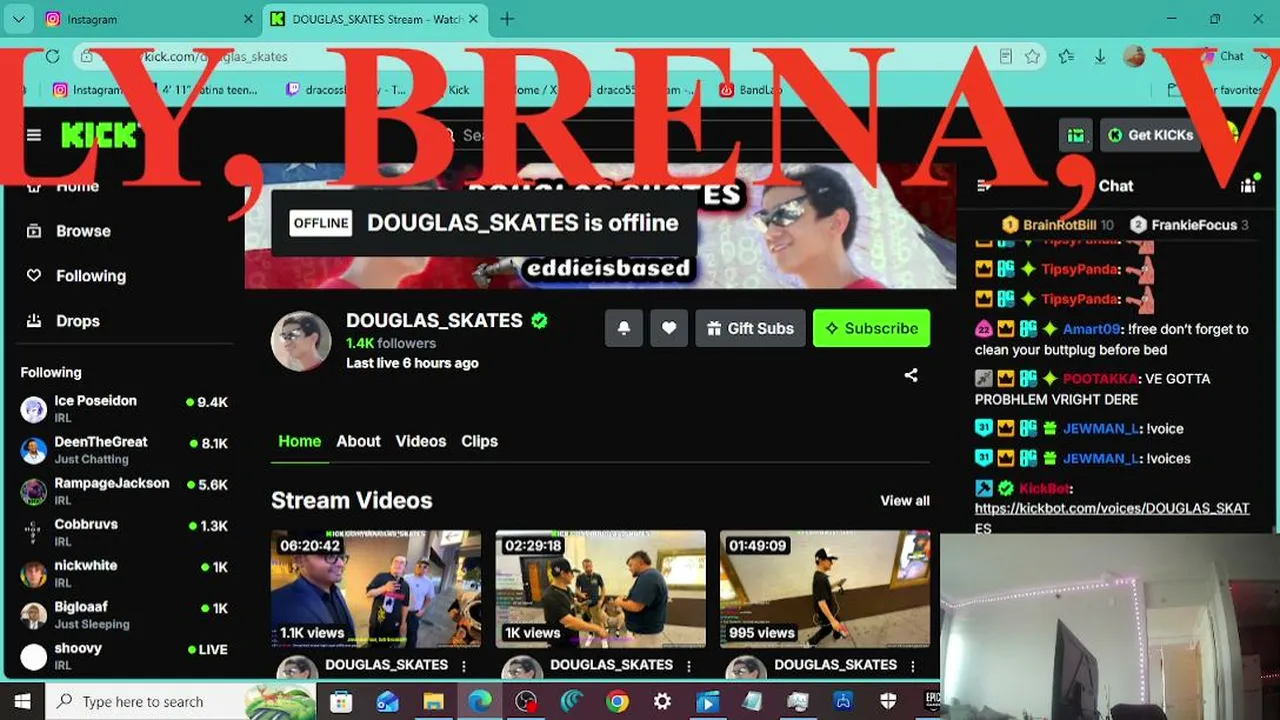Open Bigloaaf's channel in Following list
Screen dimensions: 1280x720
coord(124,615)
